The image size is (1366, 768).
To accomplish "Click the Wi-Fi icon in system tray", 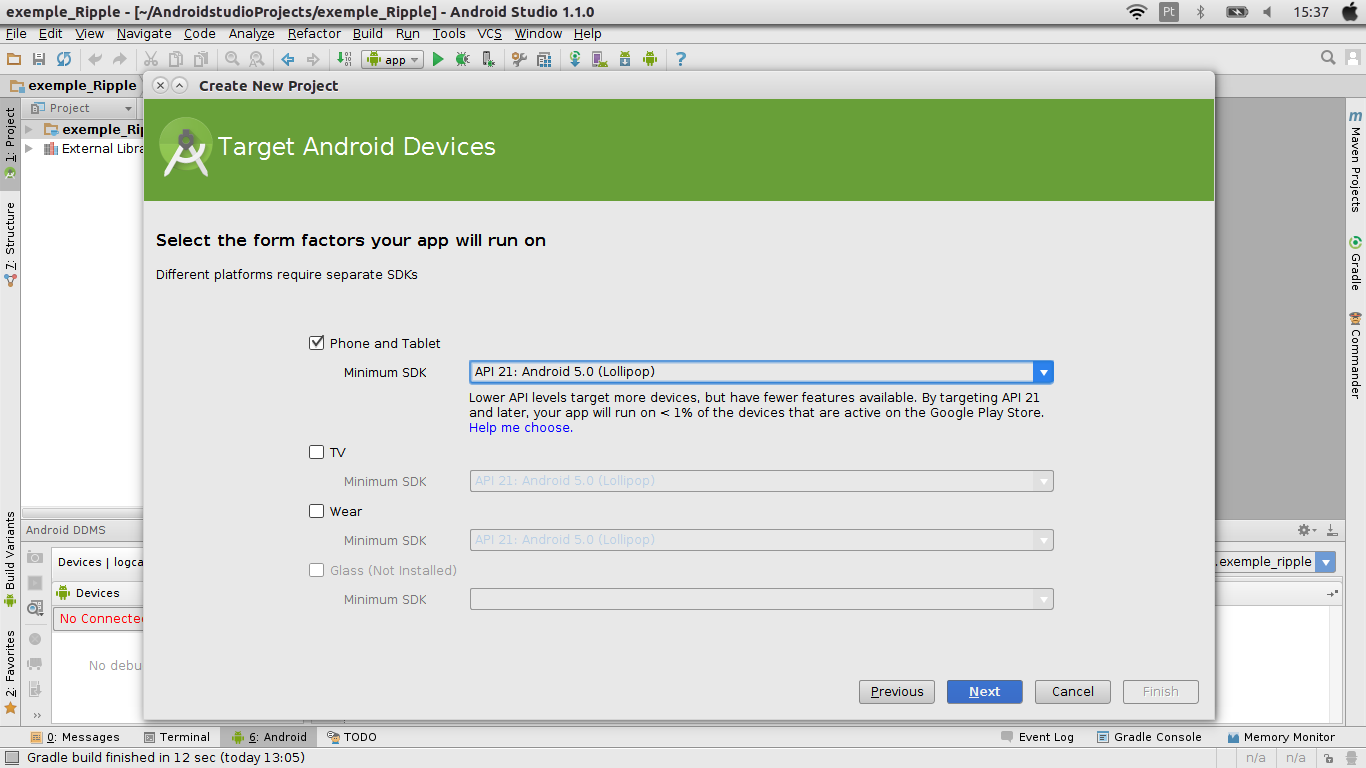I will [x=1136, y=12].
